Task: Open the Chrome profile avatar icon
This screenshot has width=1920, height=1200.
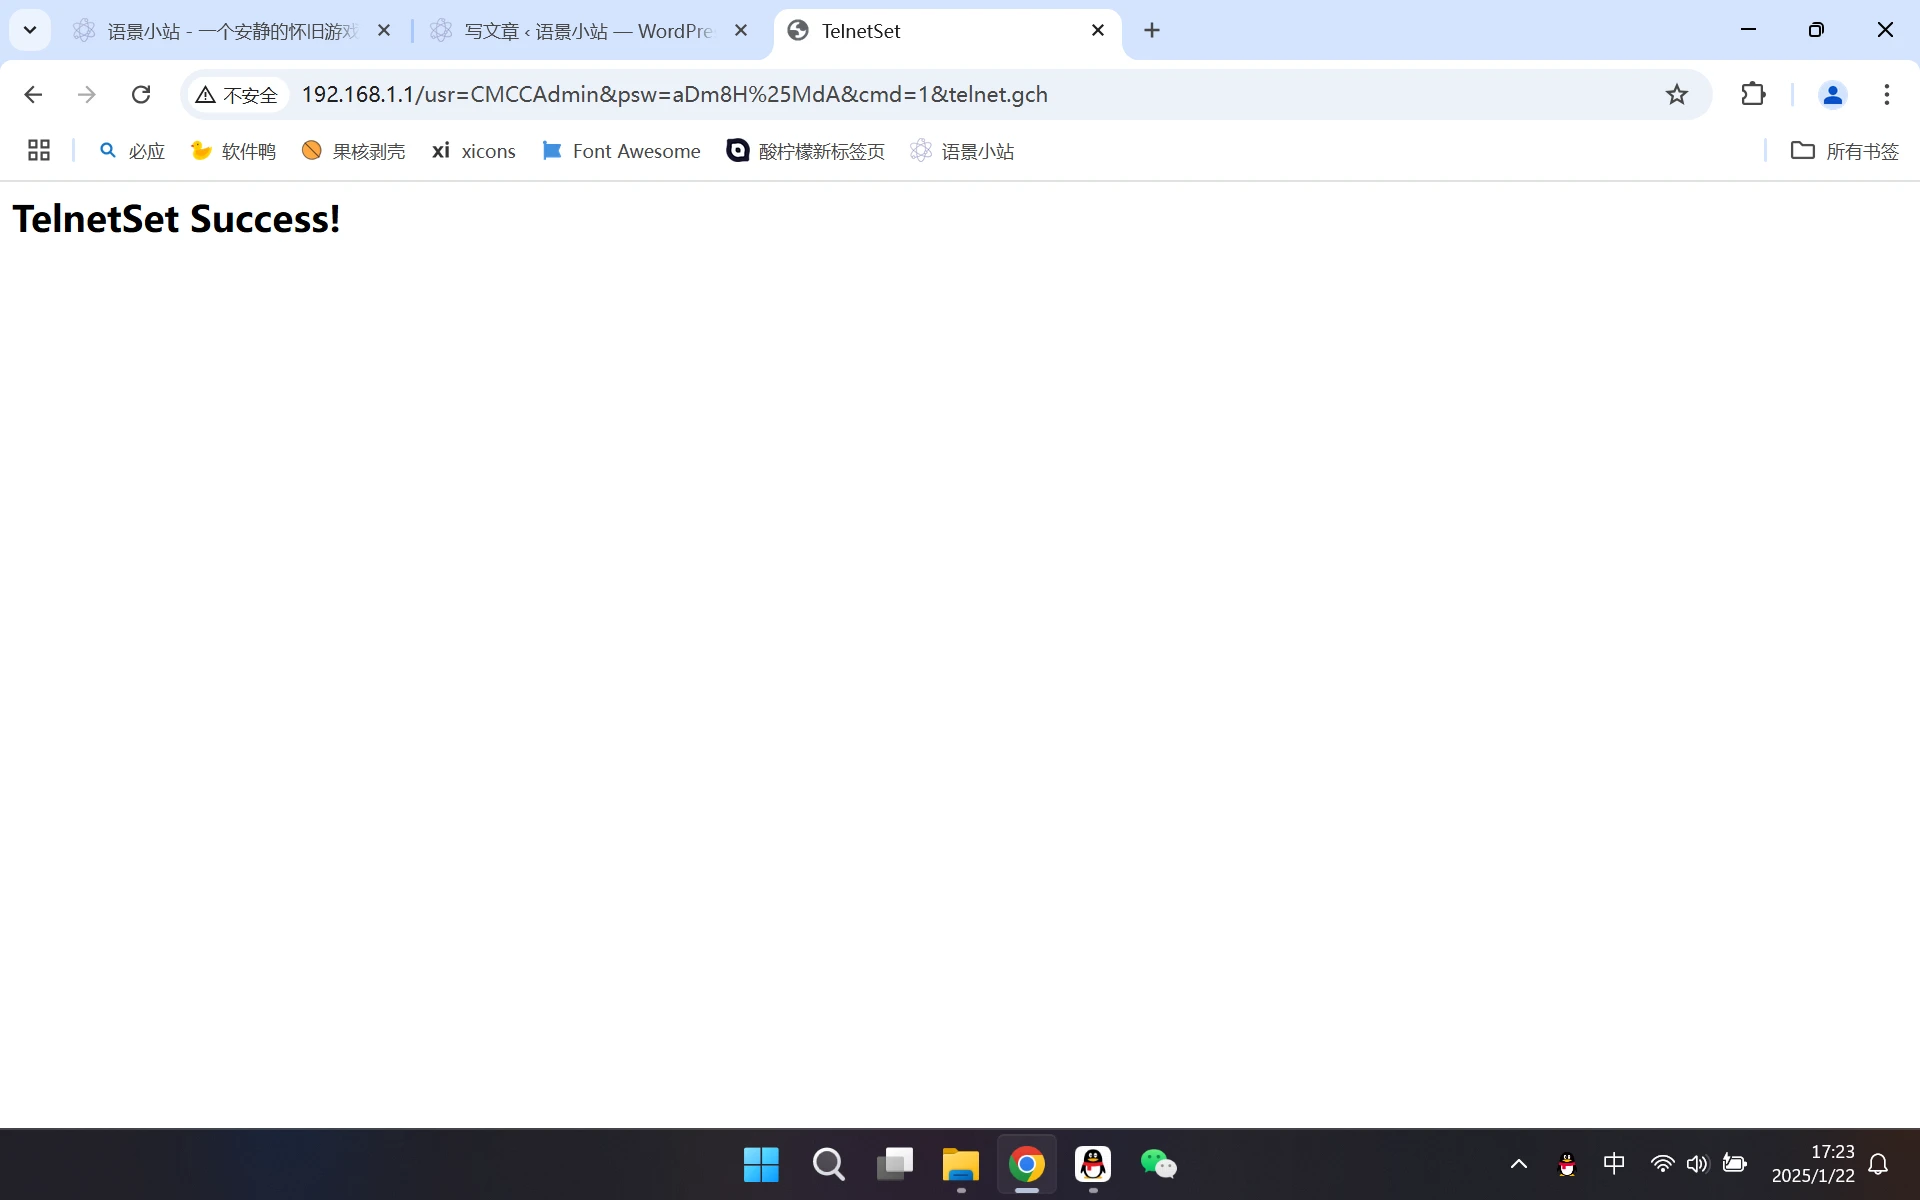Action: pos(1832,94)
